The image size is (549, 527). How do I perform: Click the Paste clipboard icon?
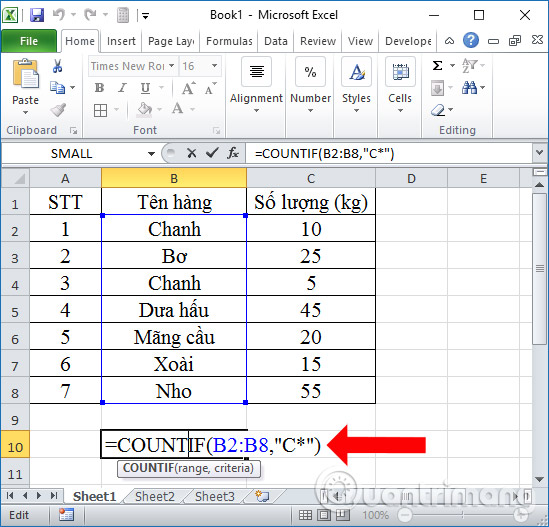(26, 73)
